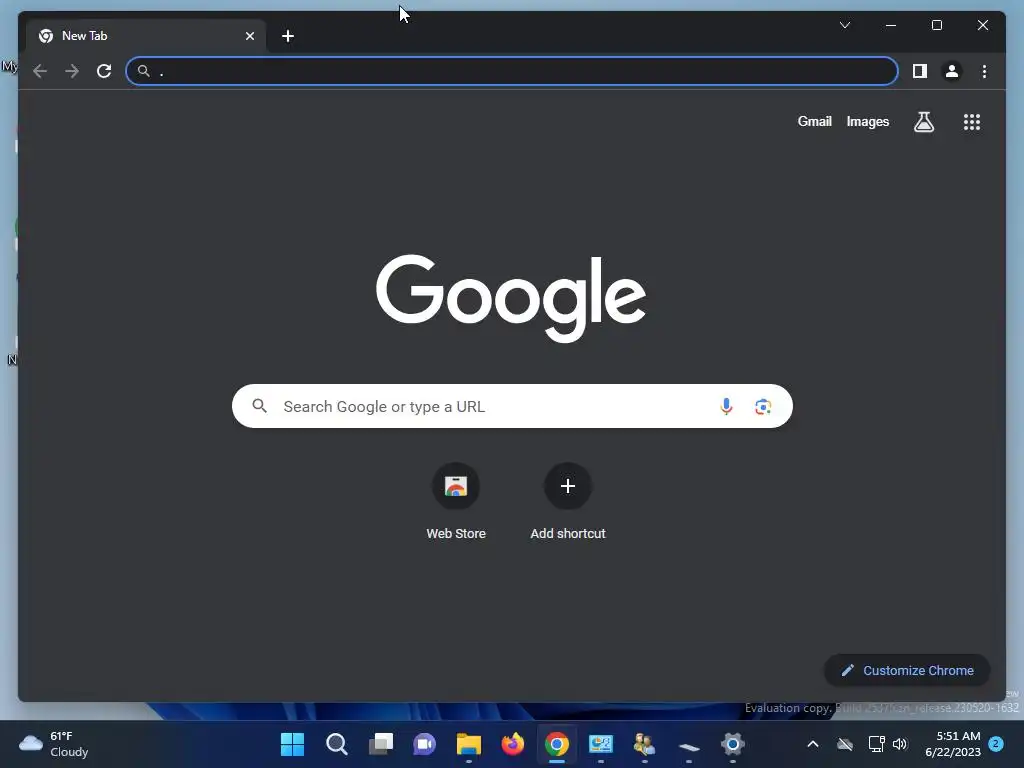The width and height of the screenshot is (1024, 768).
Task: Open the Gmail link
Action: (x=814, y=121)
